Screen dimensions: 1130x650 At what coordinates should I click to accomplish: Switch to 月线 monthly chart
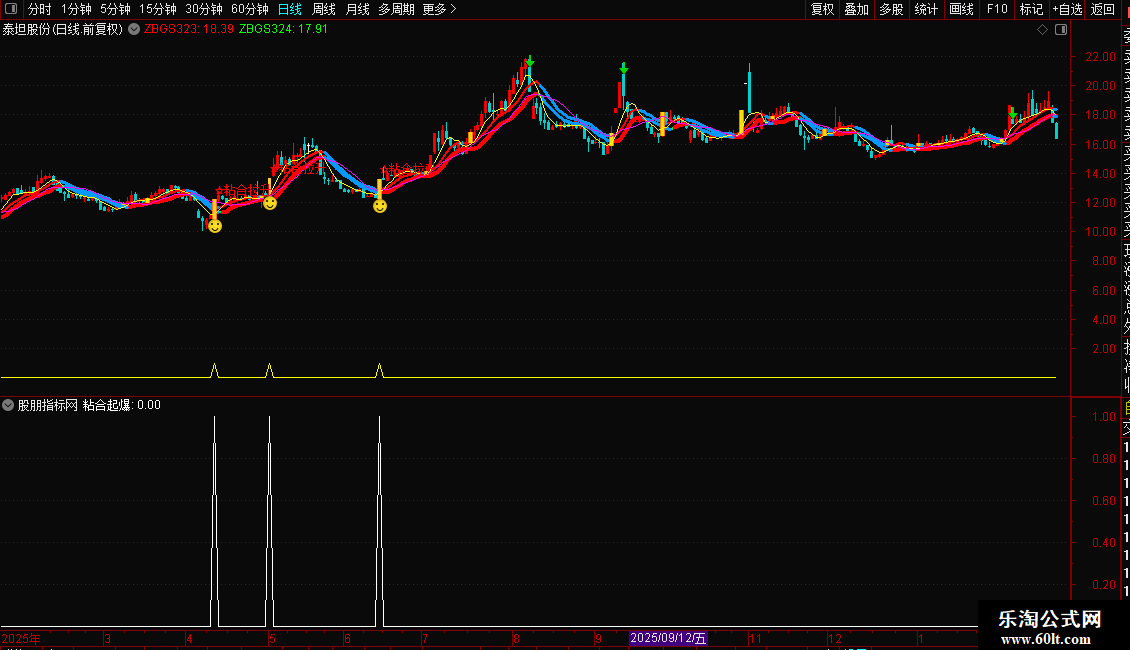pos(357,9)
